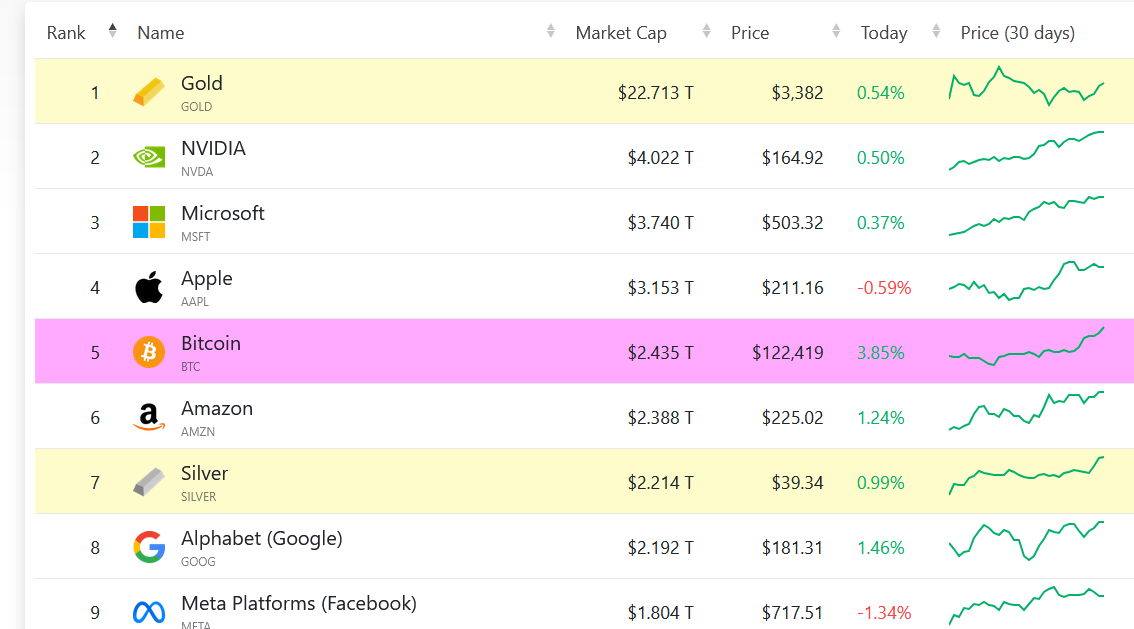Image resolution: width=1134 pixels, height=629 pixels.
Task: Click the silver bar icon
Action: click(x=149, y=482)
